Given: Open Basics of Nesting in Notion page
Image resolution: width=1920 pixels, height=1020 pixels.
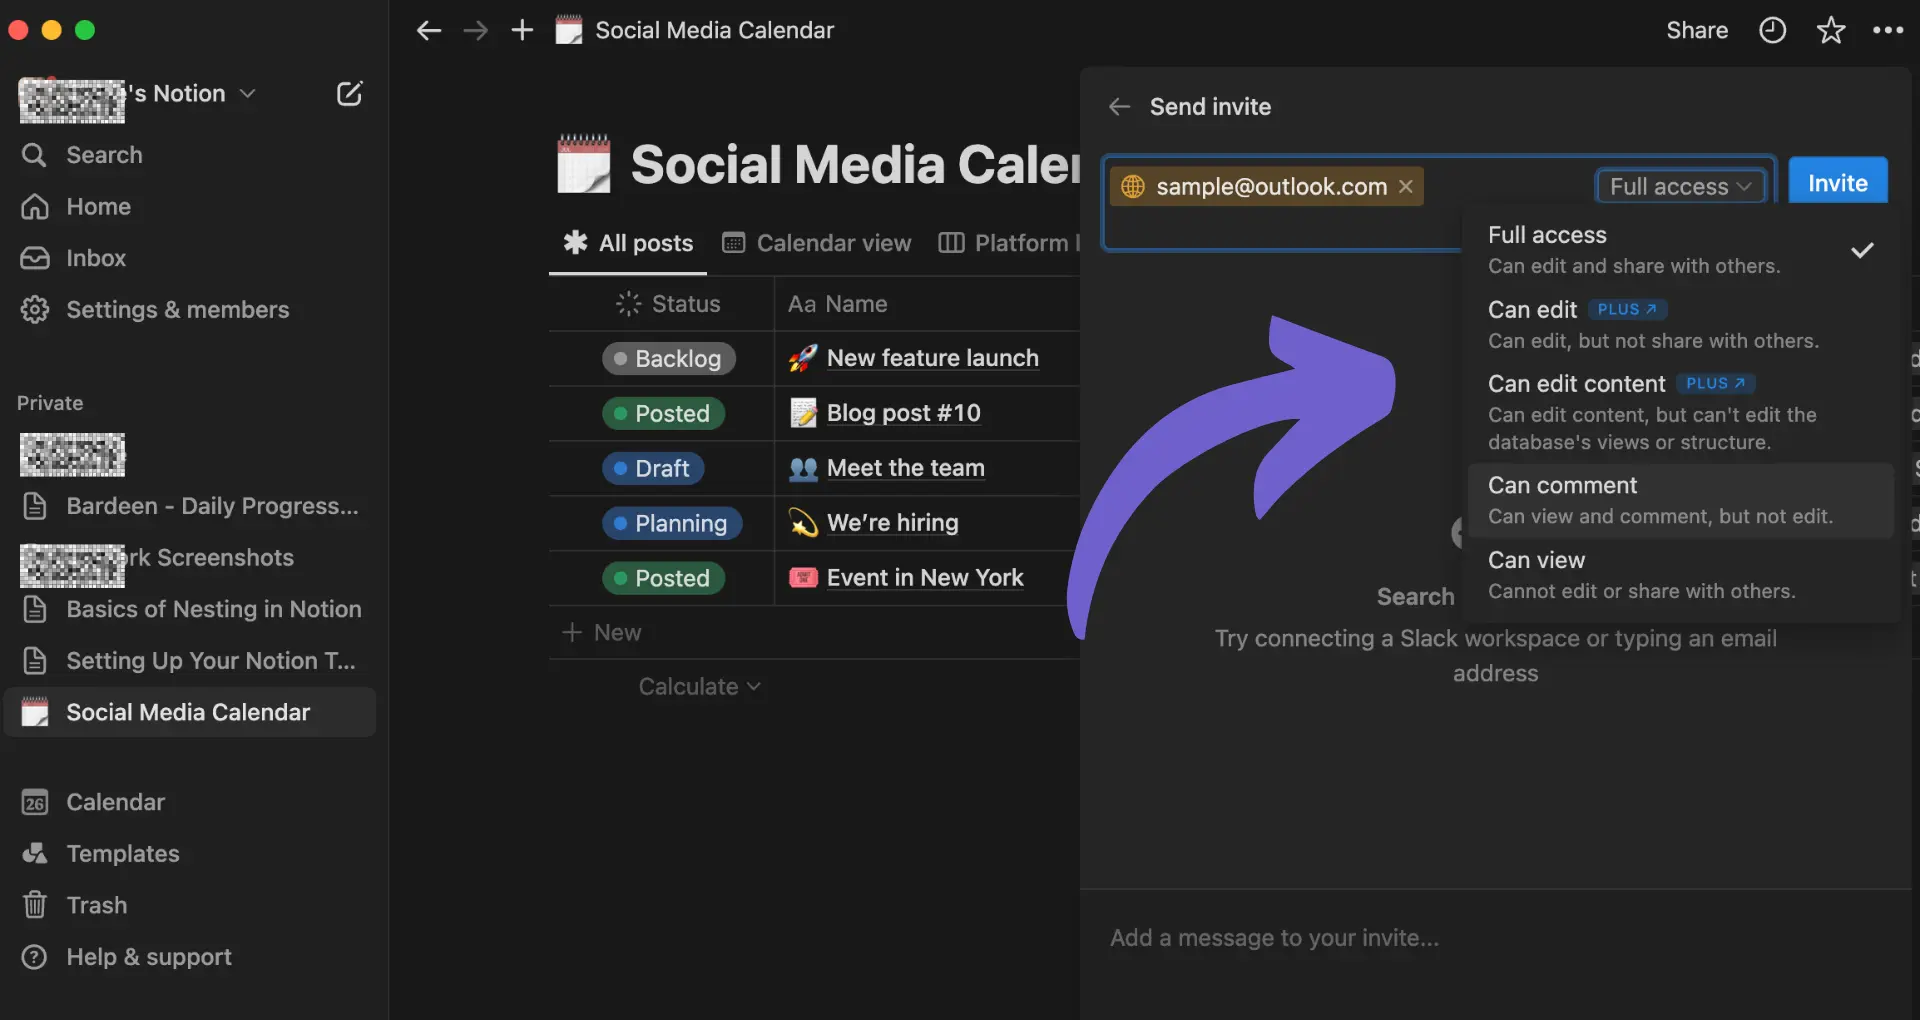Looking at the screenshot, I should pos(190,609).
